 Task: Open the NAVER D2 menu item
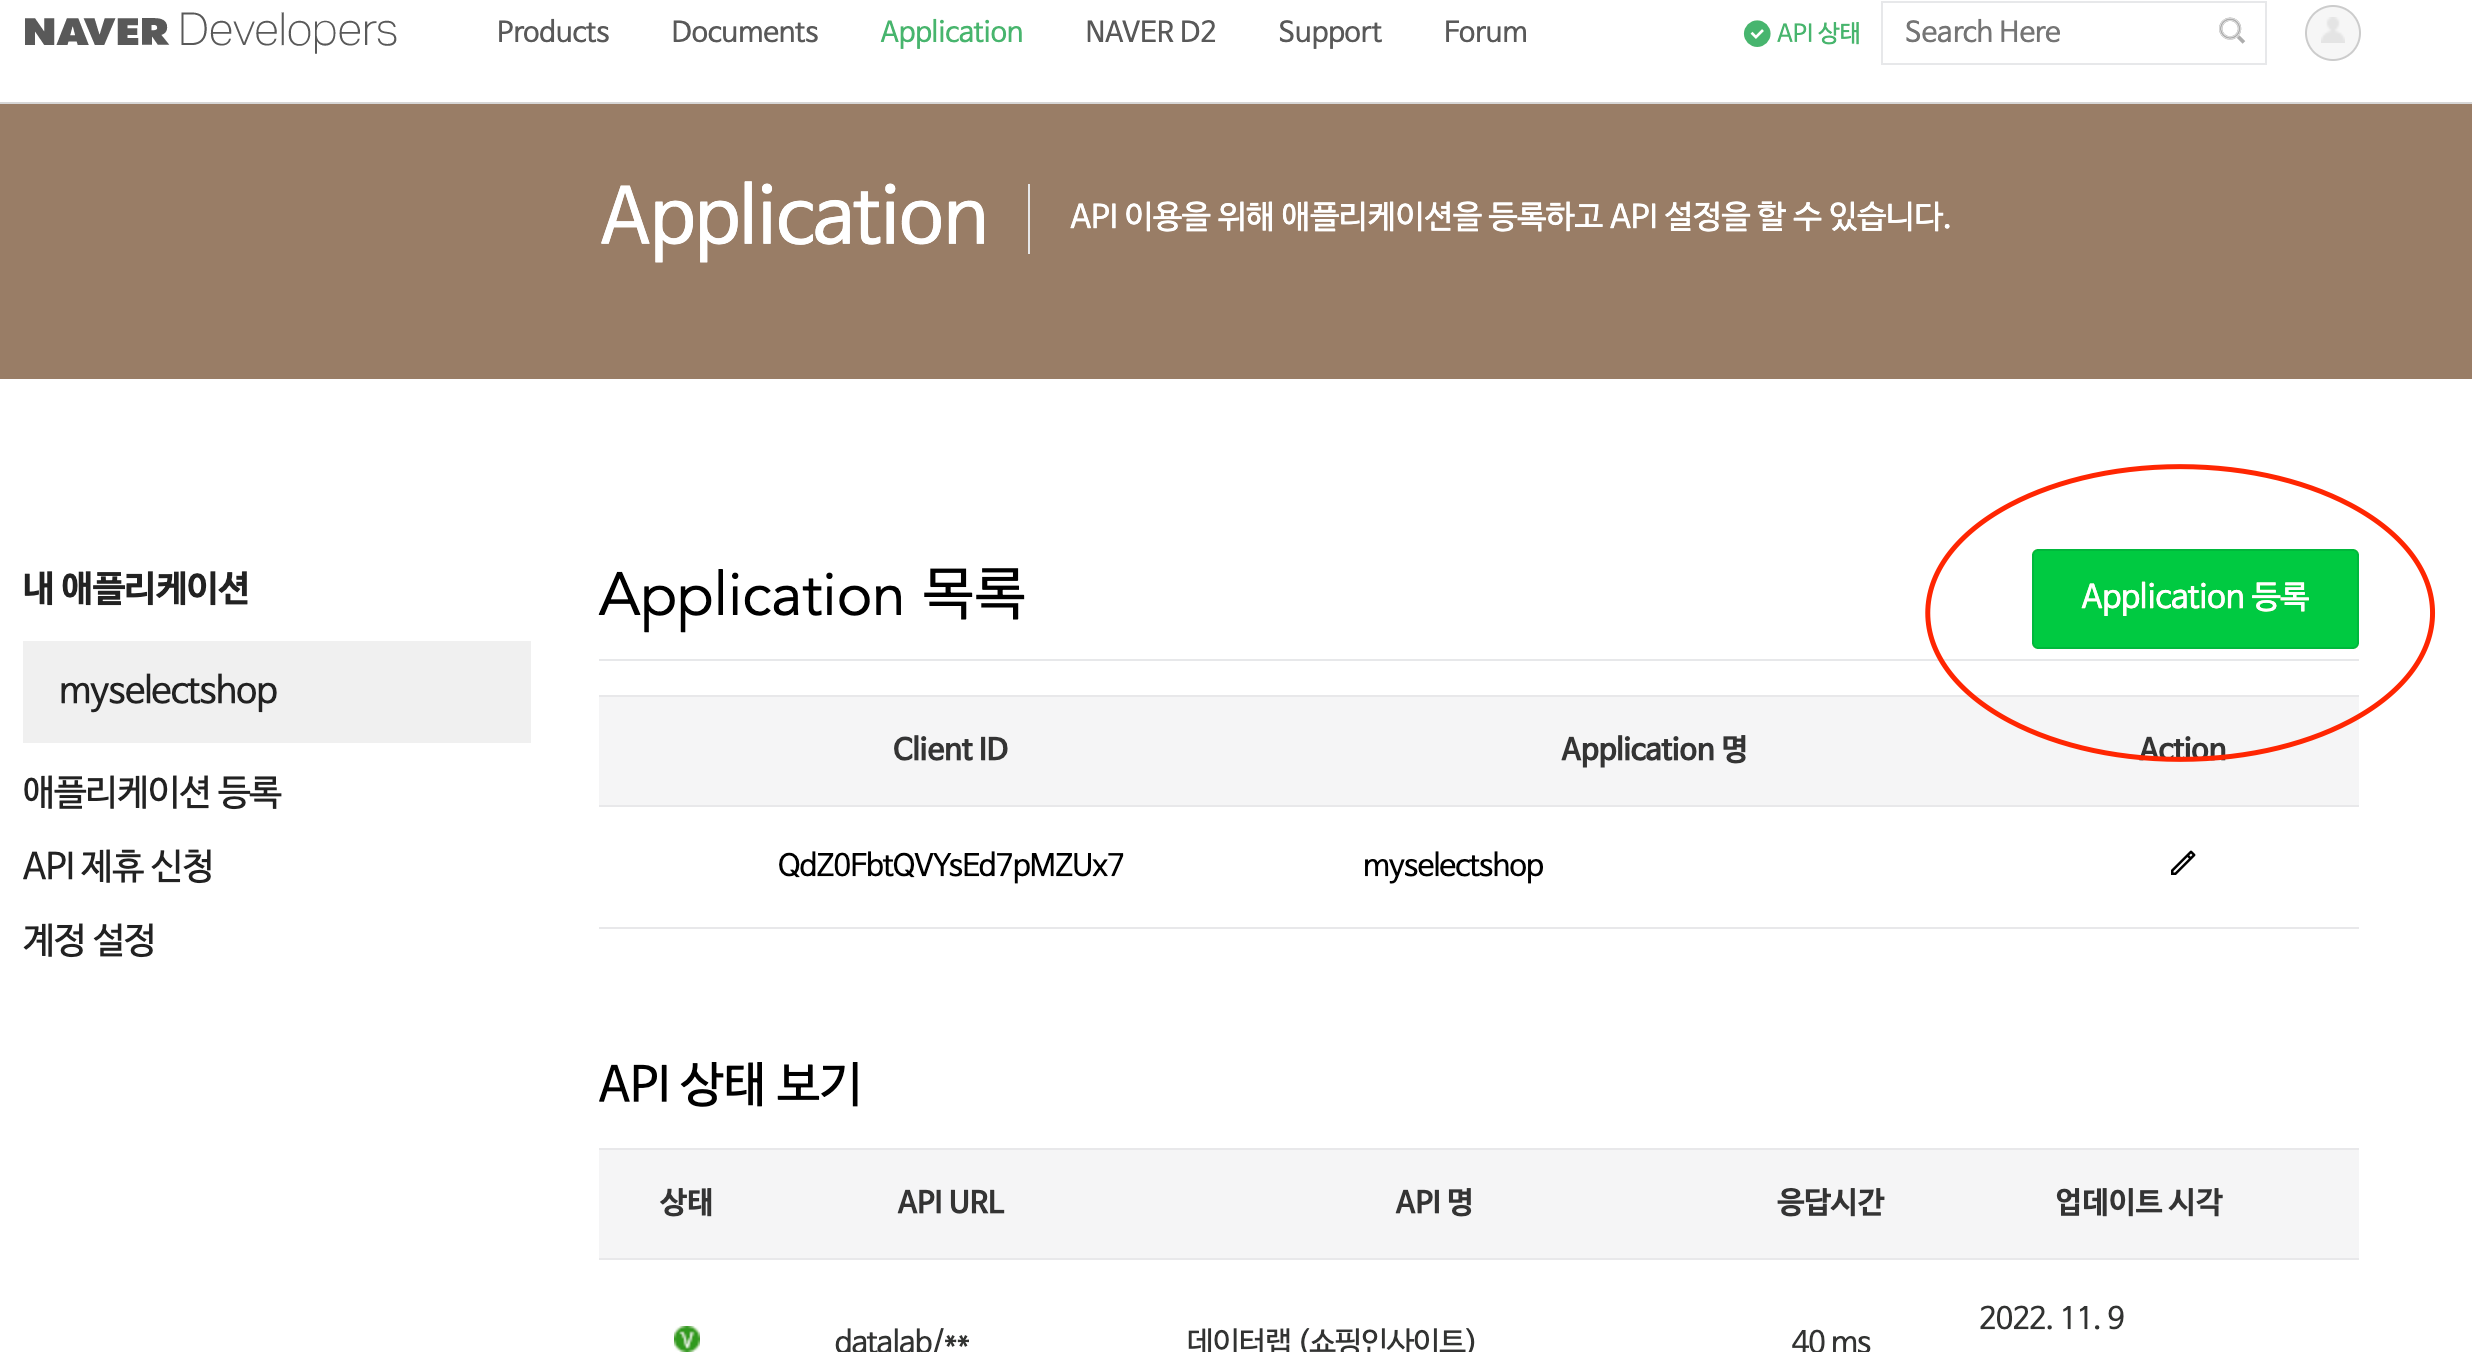click(1150, 32)
